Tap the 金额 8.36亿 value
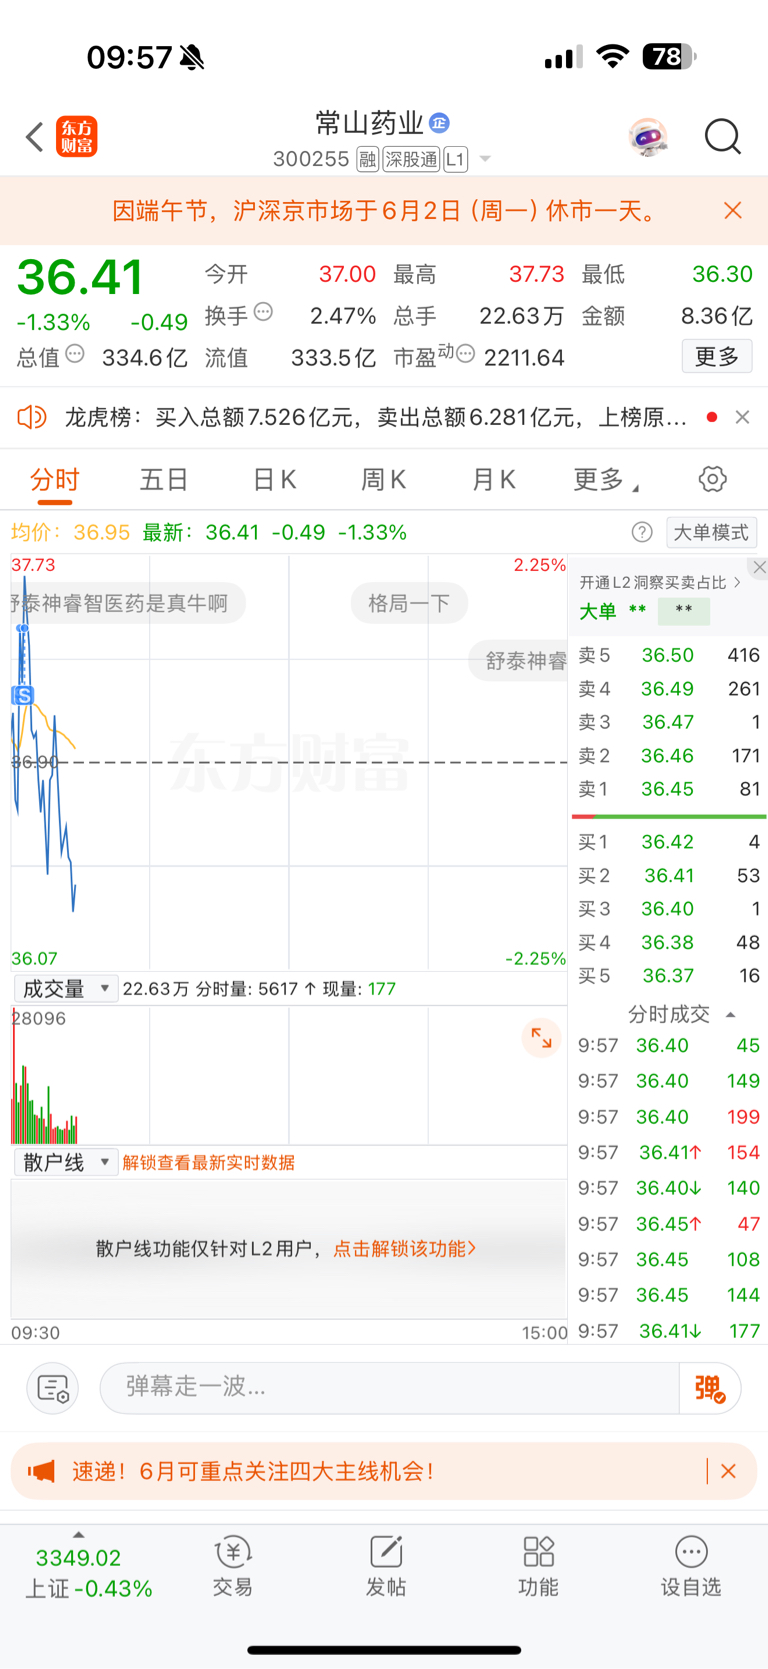Viewport: 768px width, 1669px height. point(717,316)
